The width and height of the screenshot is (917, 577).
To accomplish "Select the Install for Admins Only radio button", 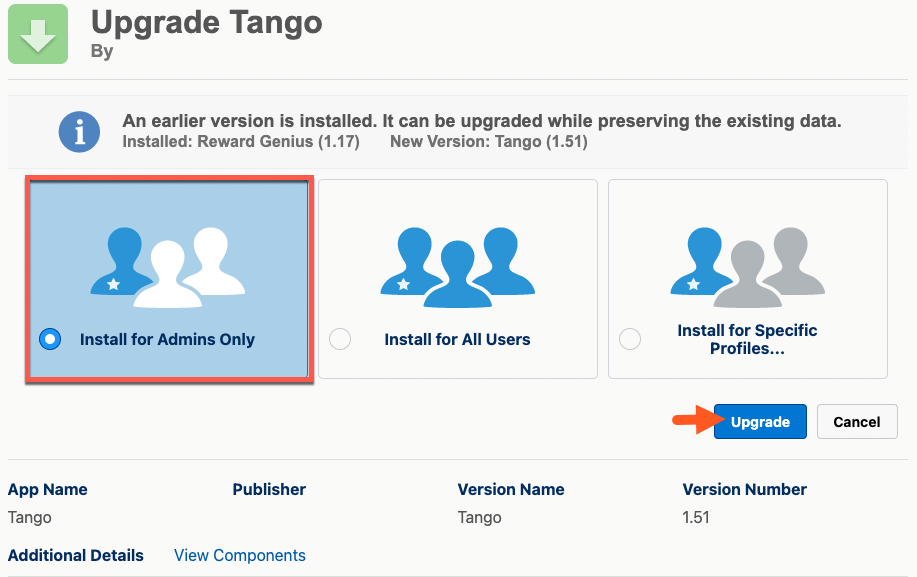I will coord(49,339).
